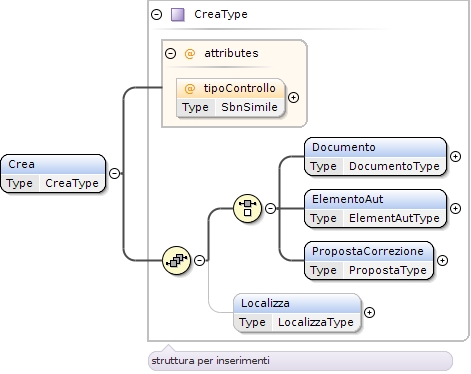
Task: Collapse the Crea element children
Action: 114,173
